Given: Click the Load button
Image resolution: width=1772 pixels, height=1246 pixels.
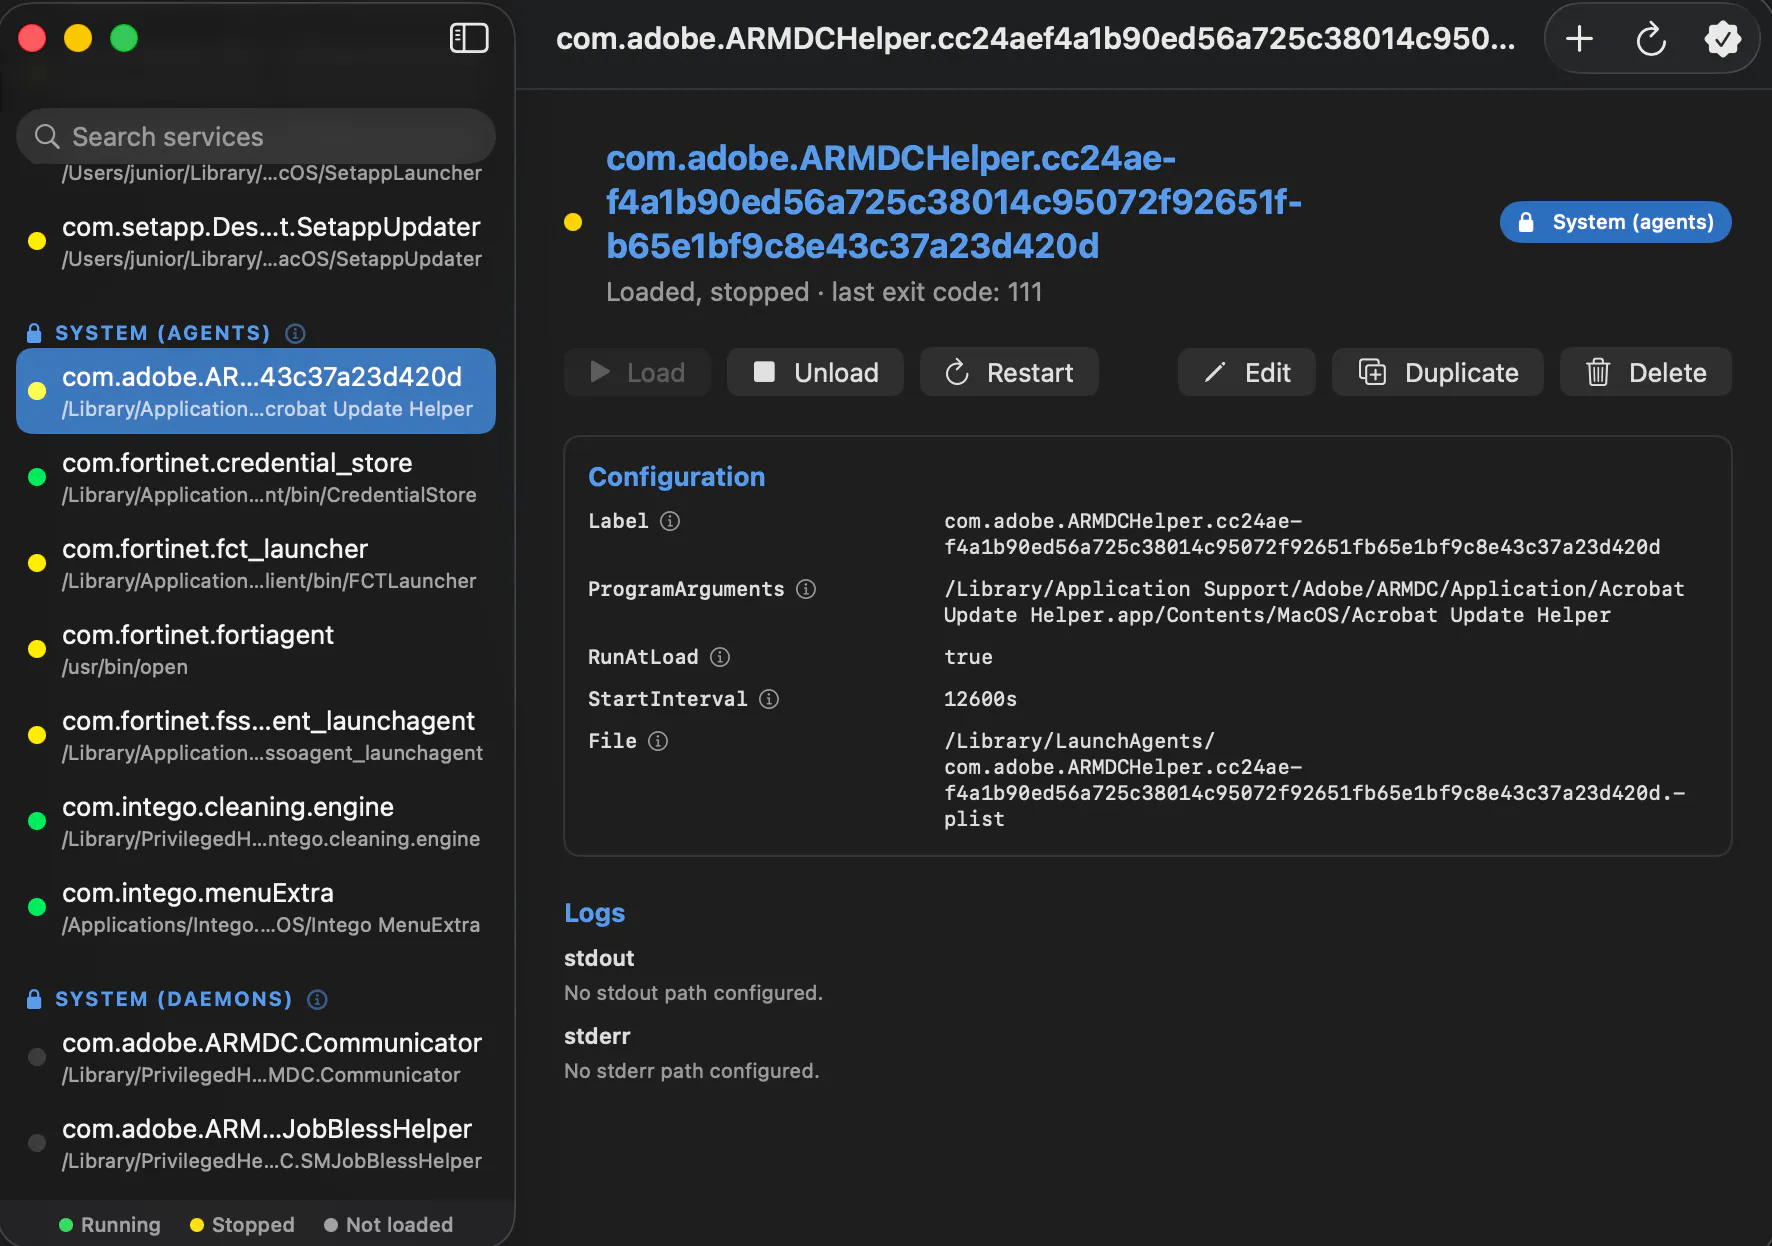Looking at the screenshot, I should (637, 372).
